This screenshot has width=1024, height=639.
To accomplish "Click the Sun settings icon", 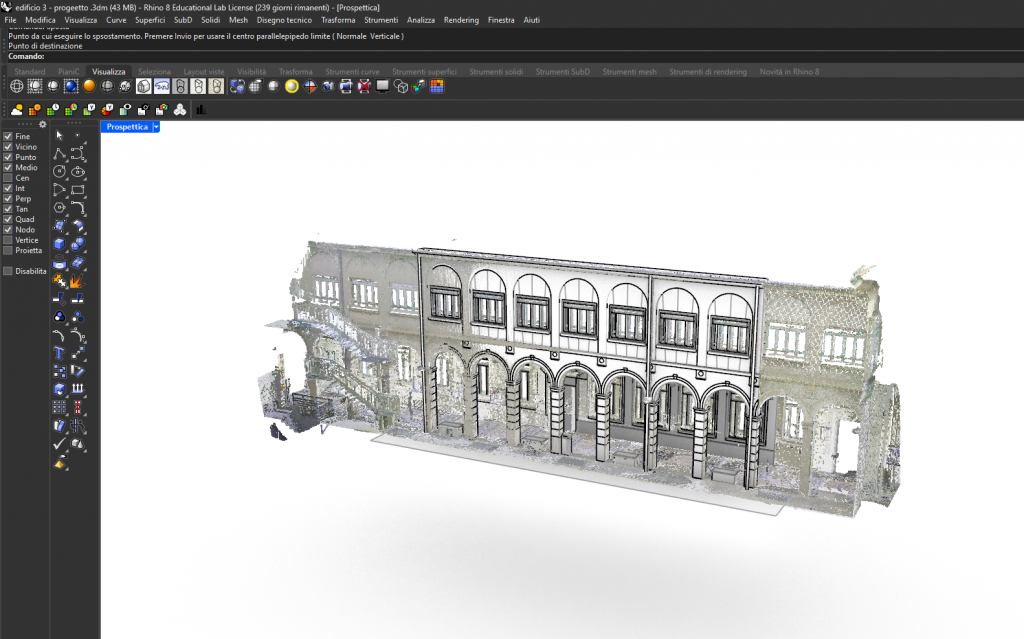I will pos(17,110).
